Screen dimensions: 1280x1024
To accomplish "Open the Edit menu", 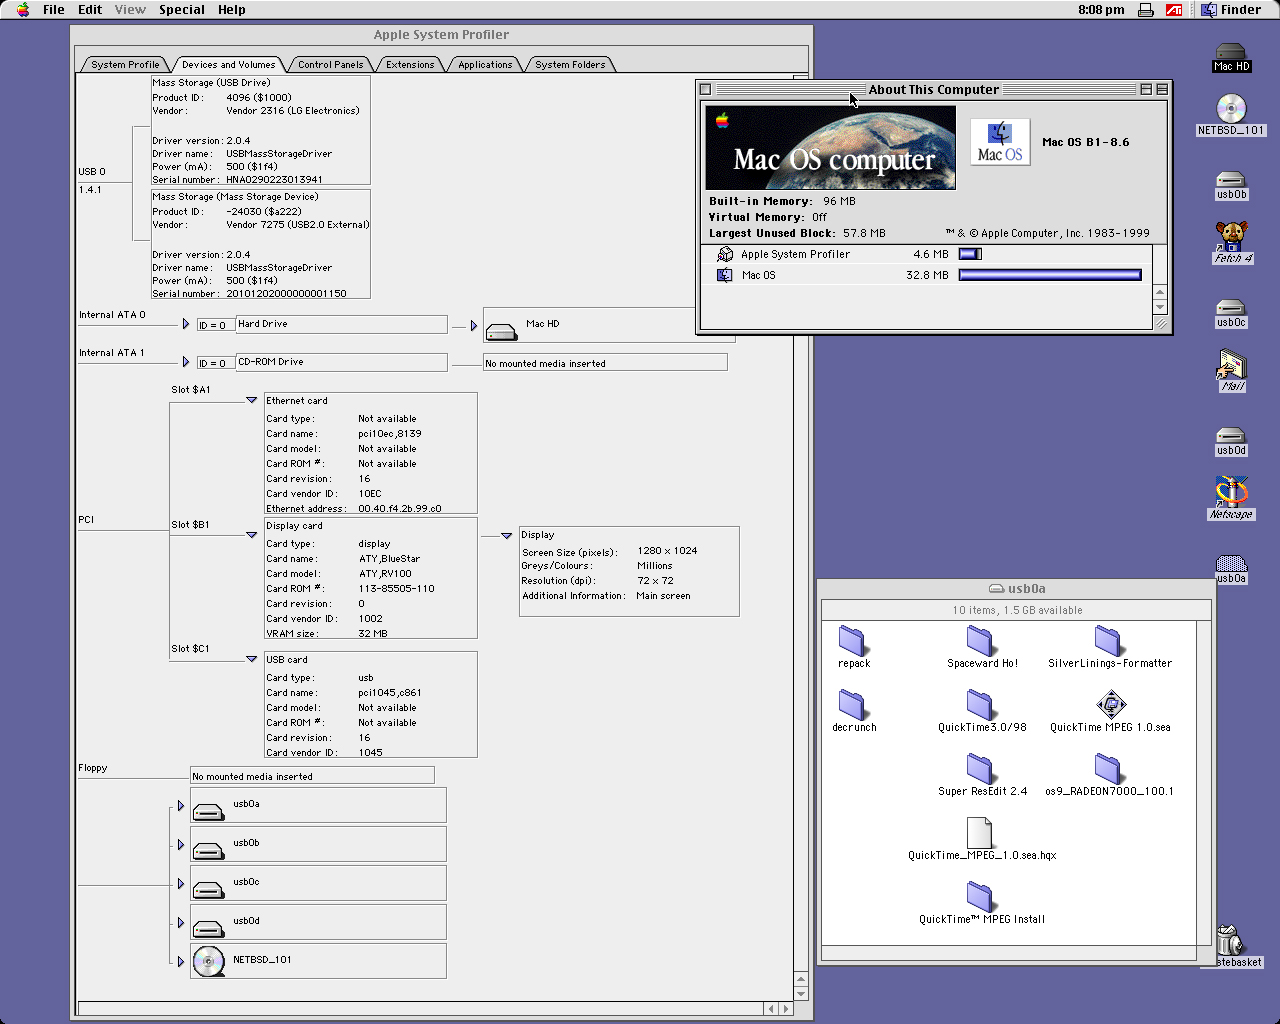I will [x=90, y=9].
